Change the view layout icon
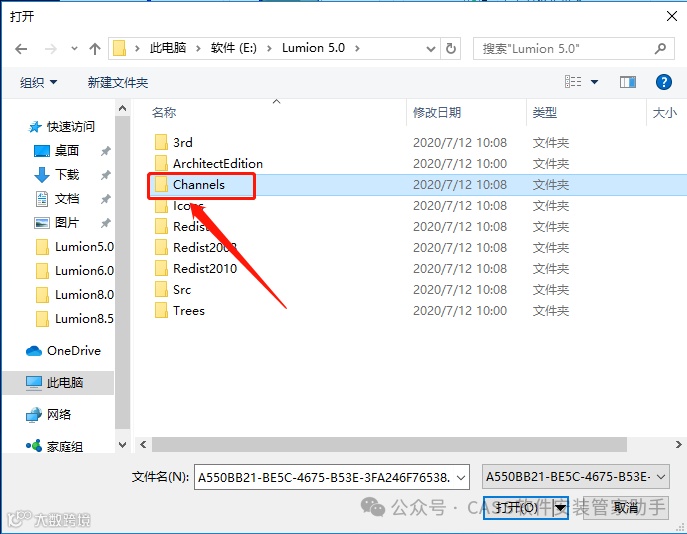Image resolution: width=687 pixels, height=534 pixels. pyautogui.click(x=573, y=82)
